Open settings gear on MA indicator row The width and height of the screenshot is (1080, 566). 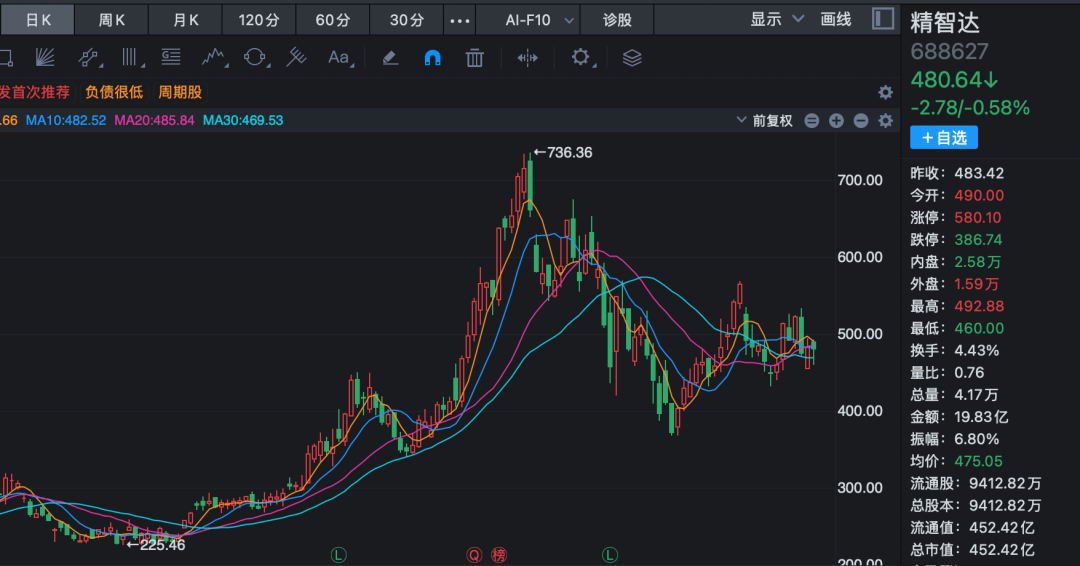pos(886,121)
